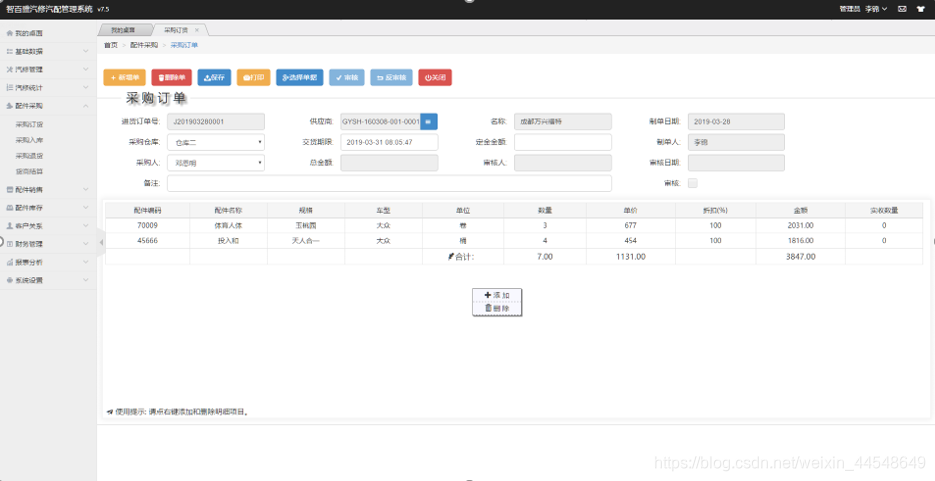Image resolution: width=935 pixels, height=481 pixels.
Task: Click the 名称 field showing 成都万兴福特
Action: 563,122
